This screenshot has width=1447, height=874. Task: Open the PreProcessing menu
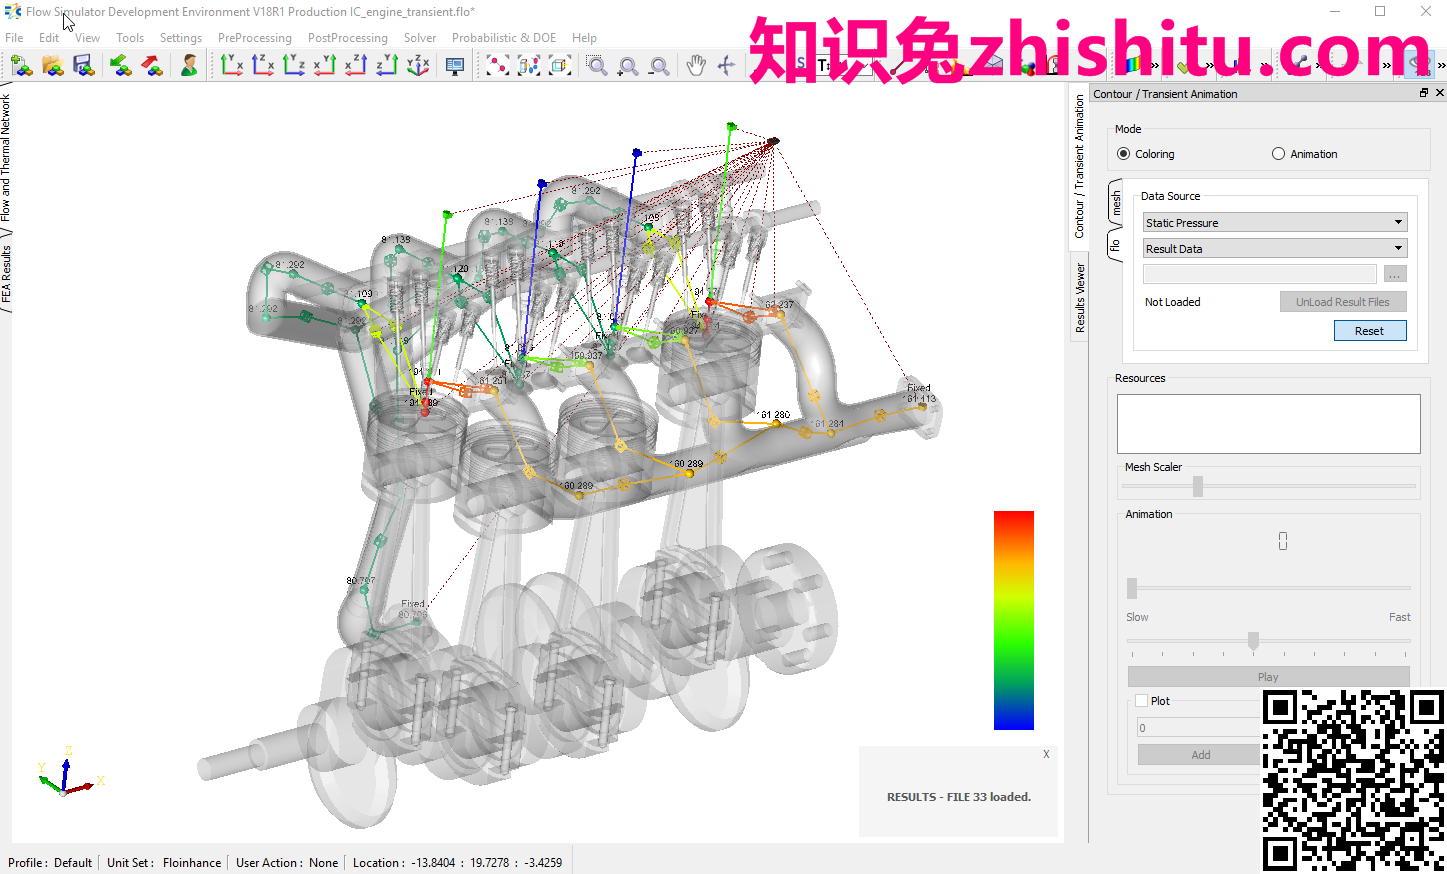tap(255, 38)
